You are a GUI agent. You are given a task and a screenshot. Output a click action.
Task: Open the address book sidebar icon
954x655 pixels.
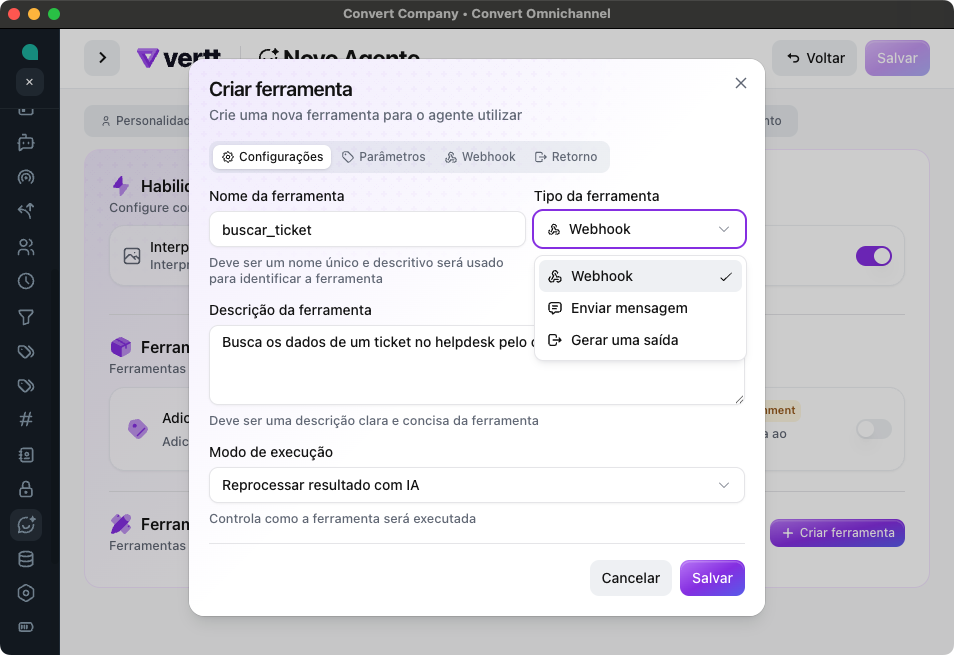(x=26, y=455)
